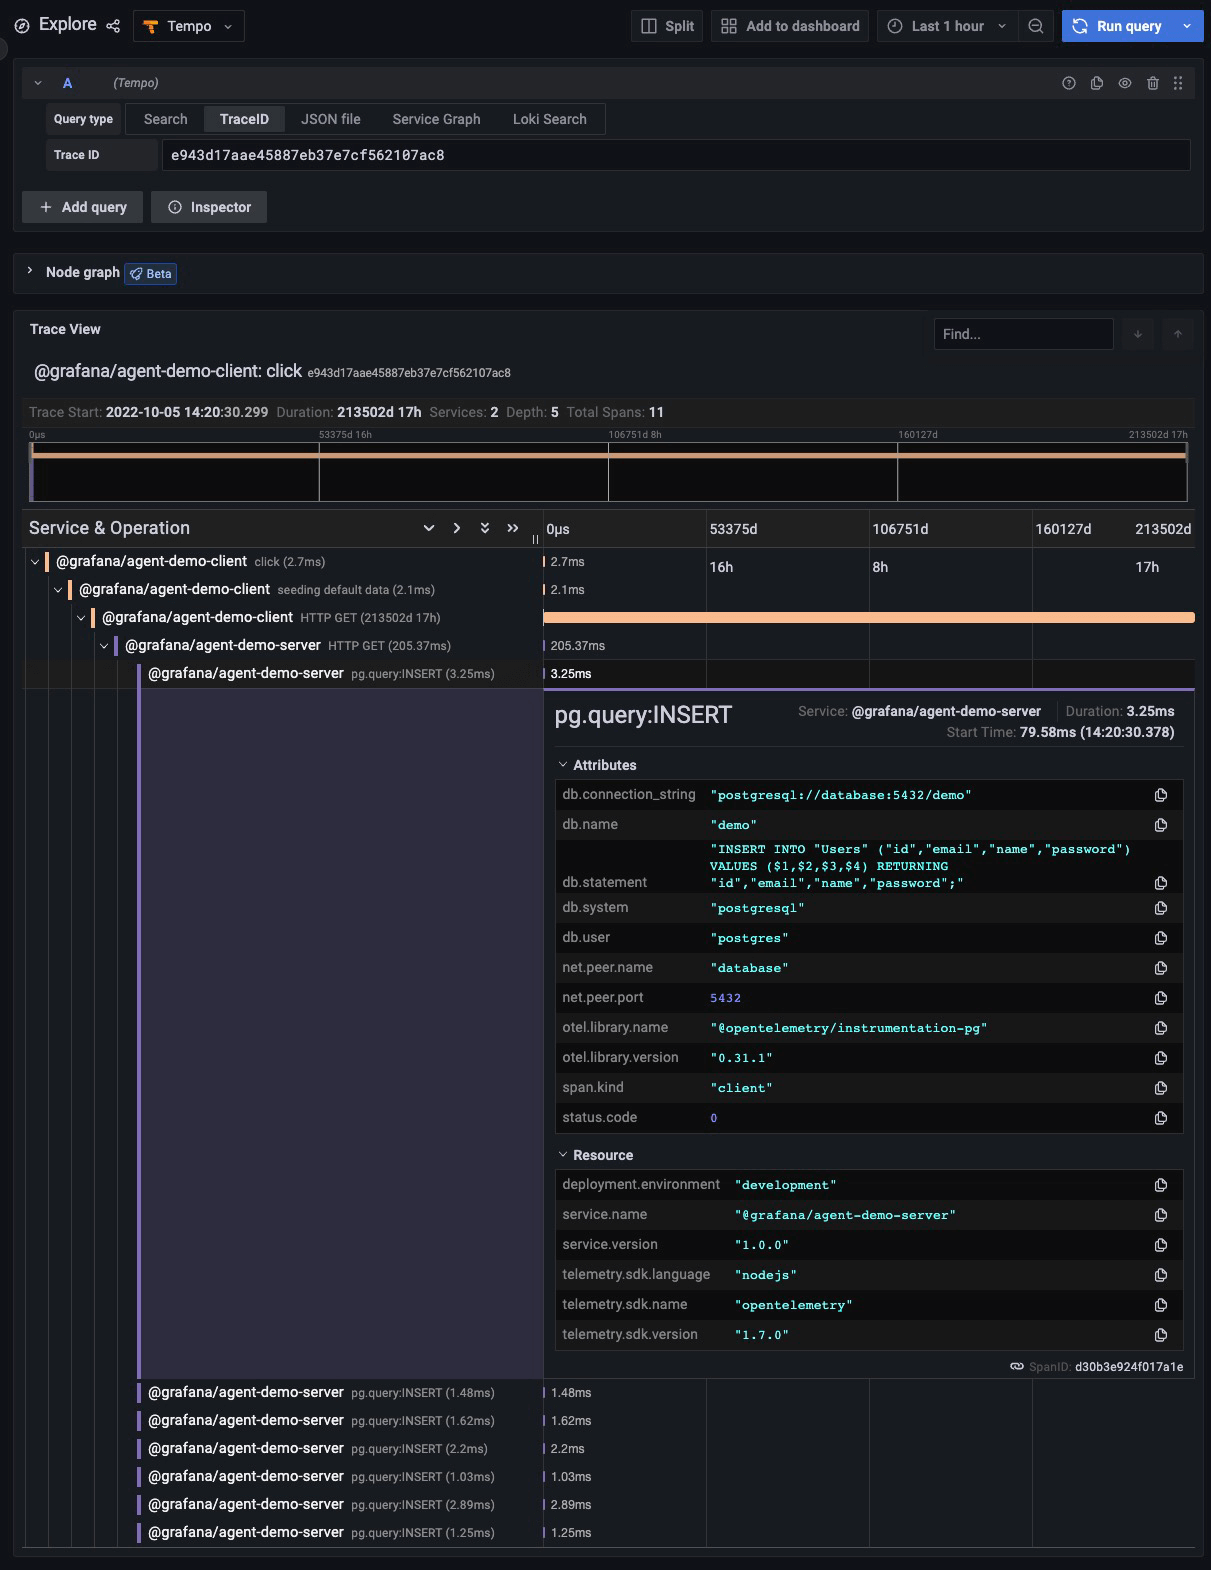Image resolution: width=1211 pixels, height=1570 pixels.
Task: Copy telemetry.sdk.name value
Action: coord(1161,1305)
